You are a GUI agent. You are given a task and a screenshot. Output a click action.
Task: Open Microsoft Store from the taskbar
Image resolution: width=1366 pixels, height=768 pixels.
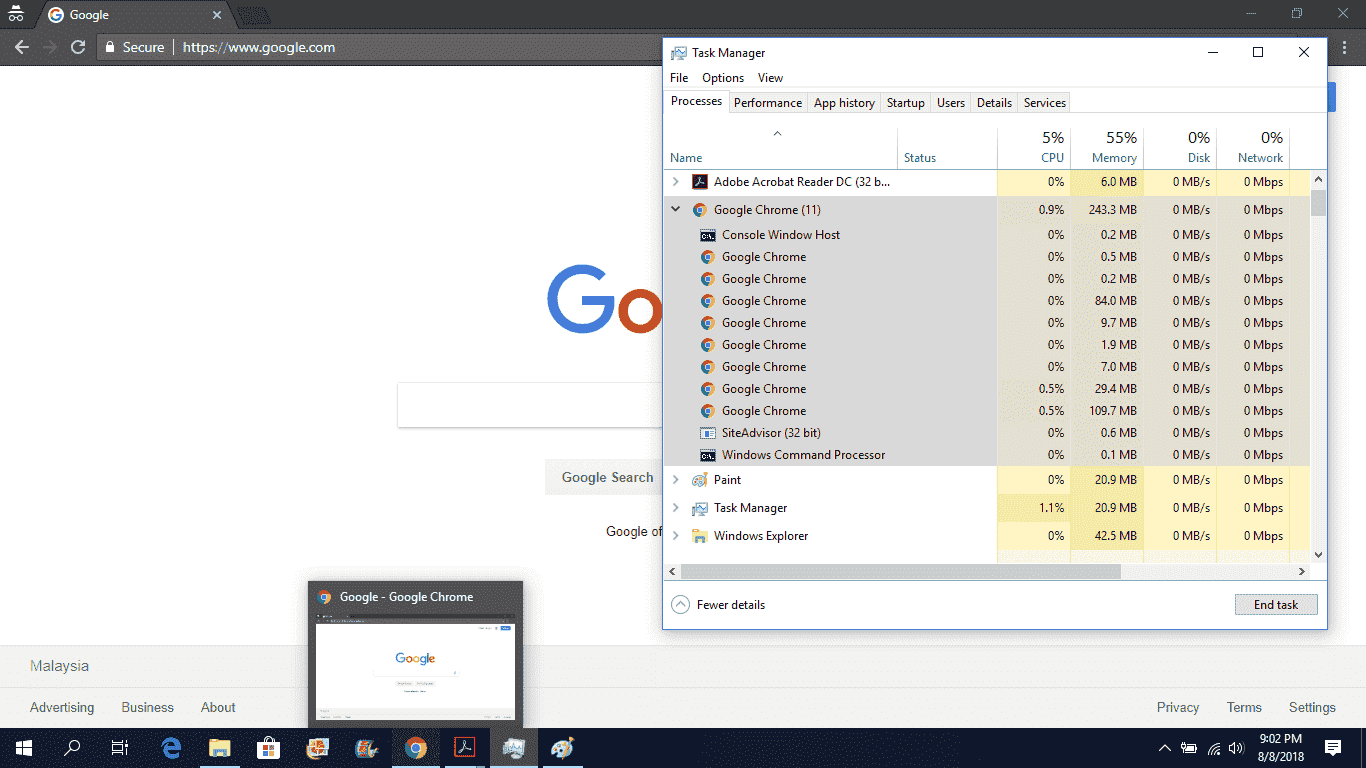coord(268,748)
